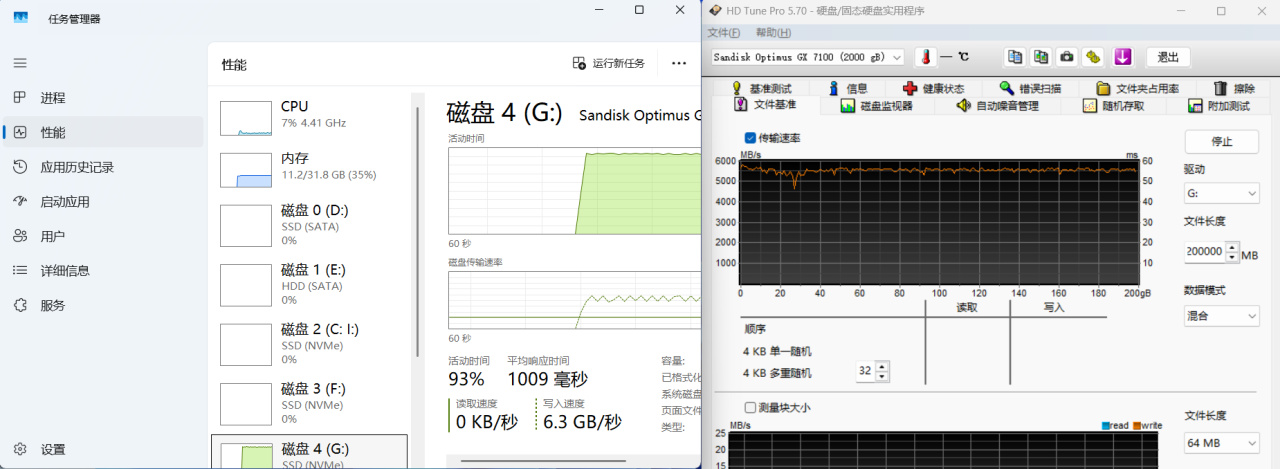Open 用户 (Users) in Task Manager sidebar
The height and width of the screenshot is (469, 1280).
pyautogui.click(x=103, y=236)
